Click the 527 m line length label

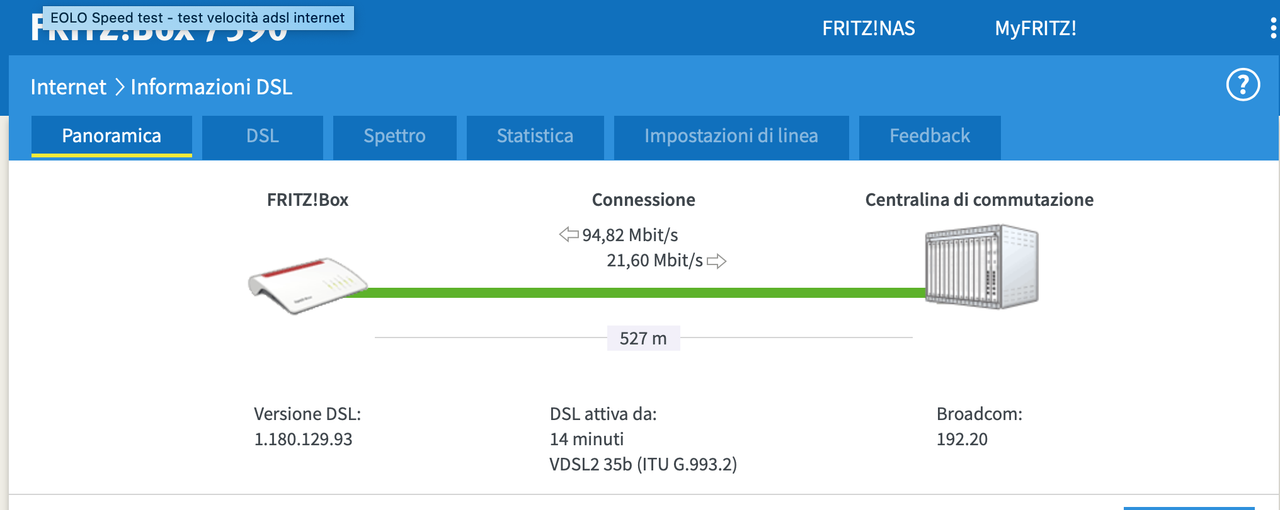tap(643, 338)
